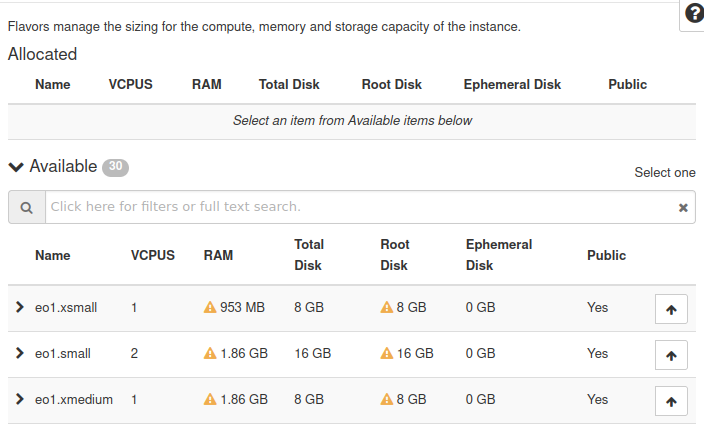Allocate the eo1.xsmall flavor with the up arrow
The image size is (704, 425).
click(671, 309)
